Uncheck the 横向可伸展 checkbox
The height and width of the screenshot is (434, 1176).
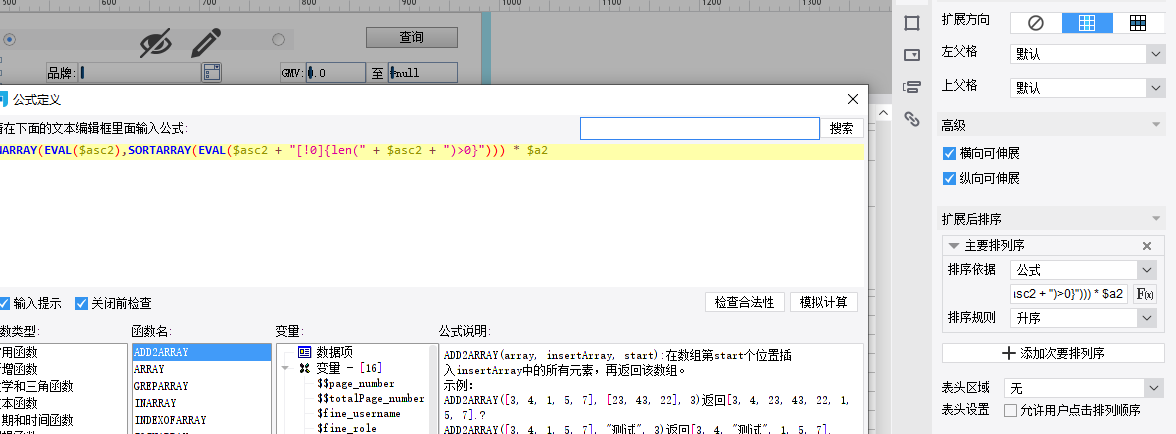click(x=950, y=154)
